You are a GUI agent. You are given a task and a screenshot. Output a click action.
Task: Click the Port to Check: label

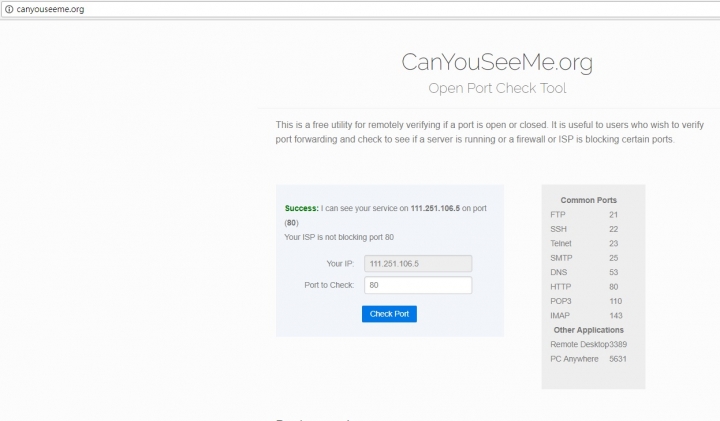pyautogui.click(x=329, y=285)
